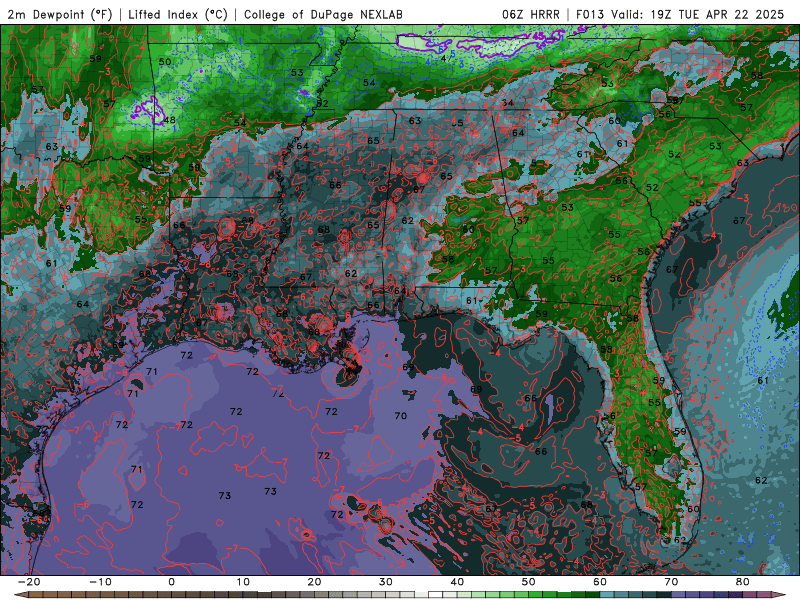Image resolution: width=800 pixels, height=600 pixels.
Task: Click the 80 colorbar scale label
Action: click(743, 582)
